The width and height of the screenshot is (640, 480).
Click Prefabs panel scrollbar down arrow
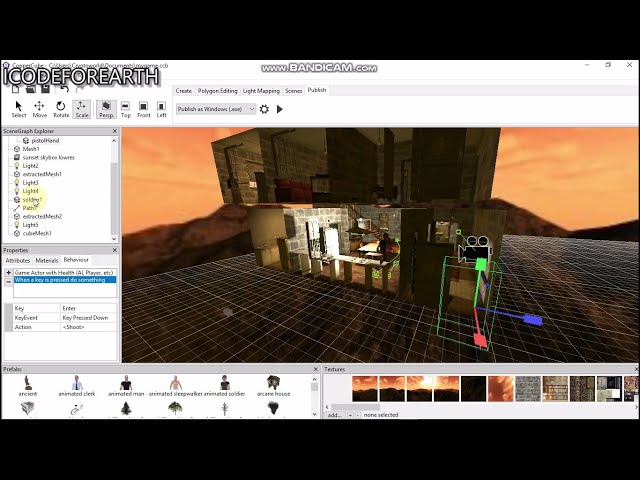pyautogui.click(x=314, y=414)
